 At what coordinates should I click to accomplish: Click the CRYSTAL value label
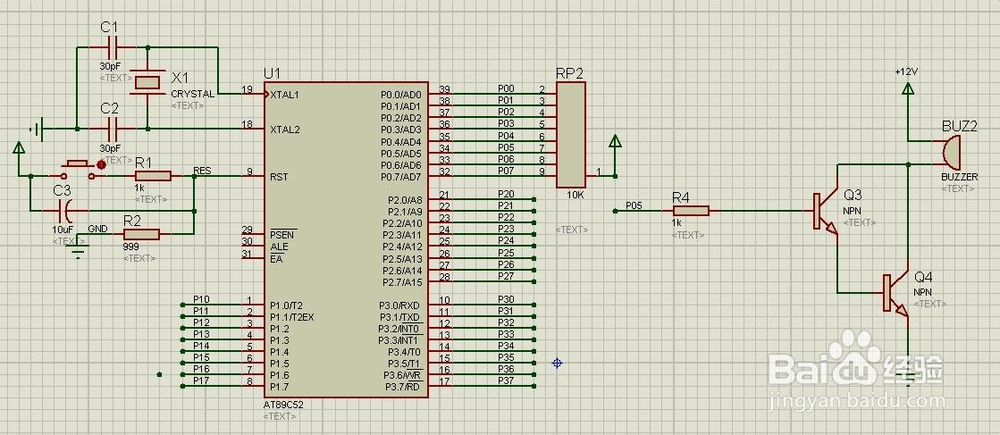(193, 94)
